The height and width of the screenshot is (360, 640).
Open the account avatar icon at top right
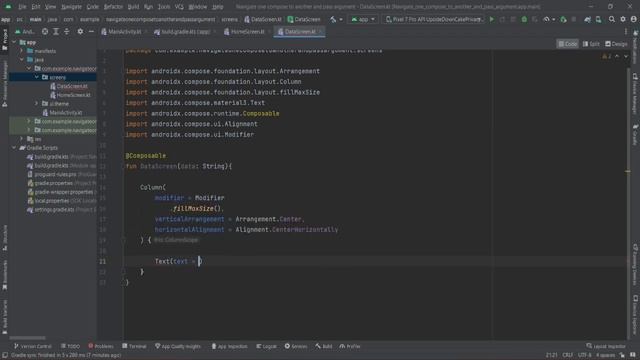[x=633, y=19]
